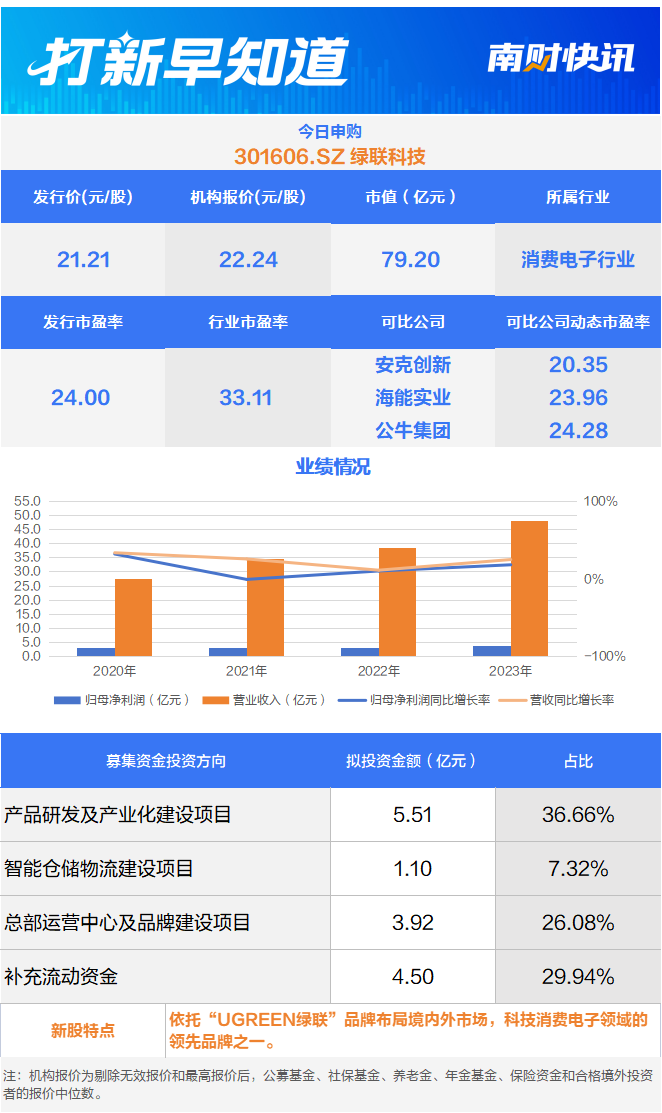Click the 消费电子行业 industry value
662x1113 pixels.
pyautogui.click(x=578, y=260)
